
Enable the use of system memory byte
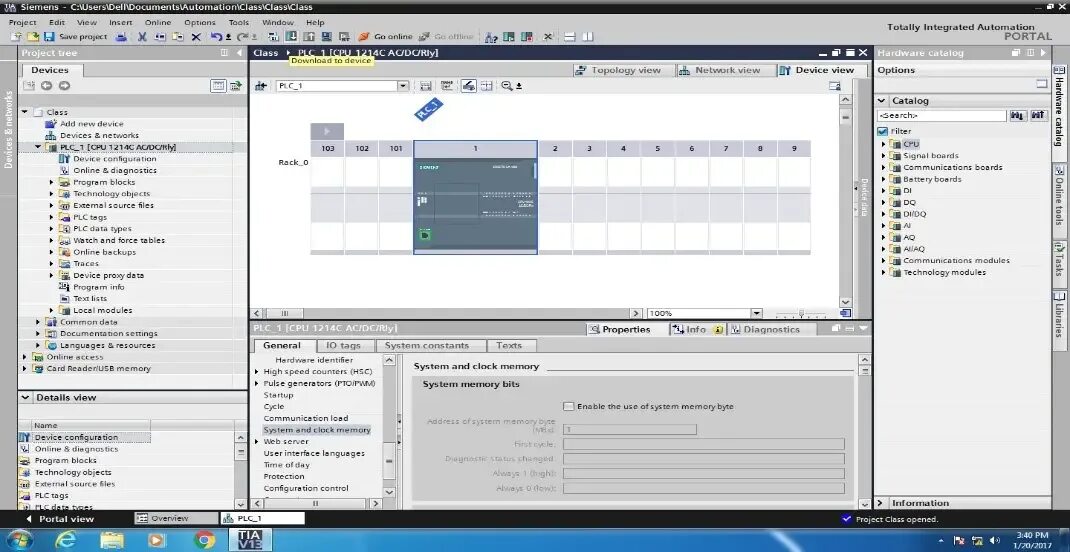pyautogui.click(x=568, y=407)
